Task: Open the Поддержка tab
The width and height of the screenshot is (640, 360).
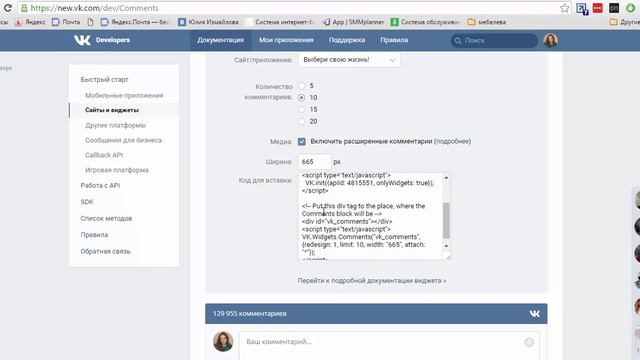Action: (347, 40)
